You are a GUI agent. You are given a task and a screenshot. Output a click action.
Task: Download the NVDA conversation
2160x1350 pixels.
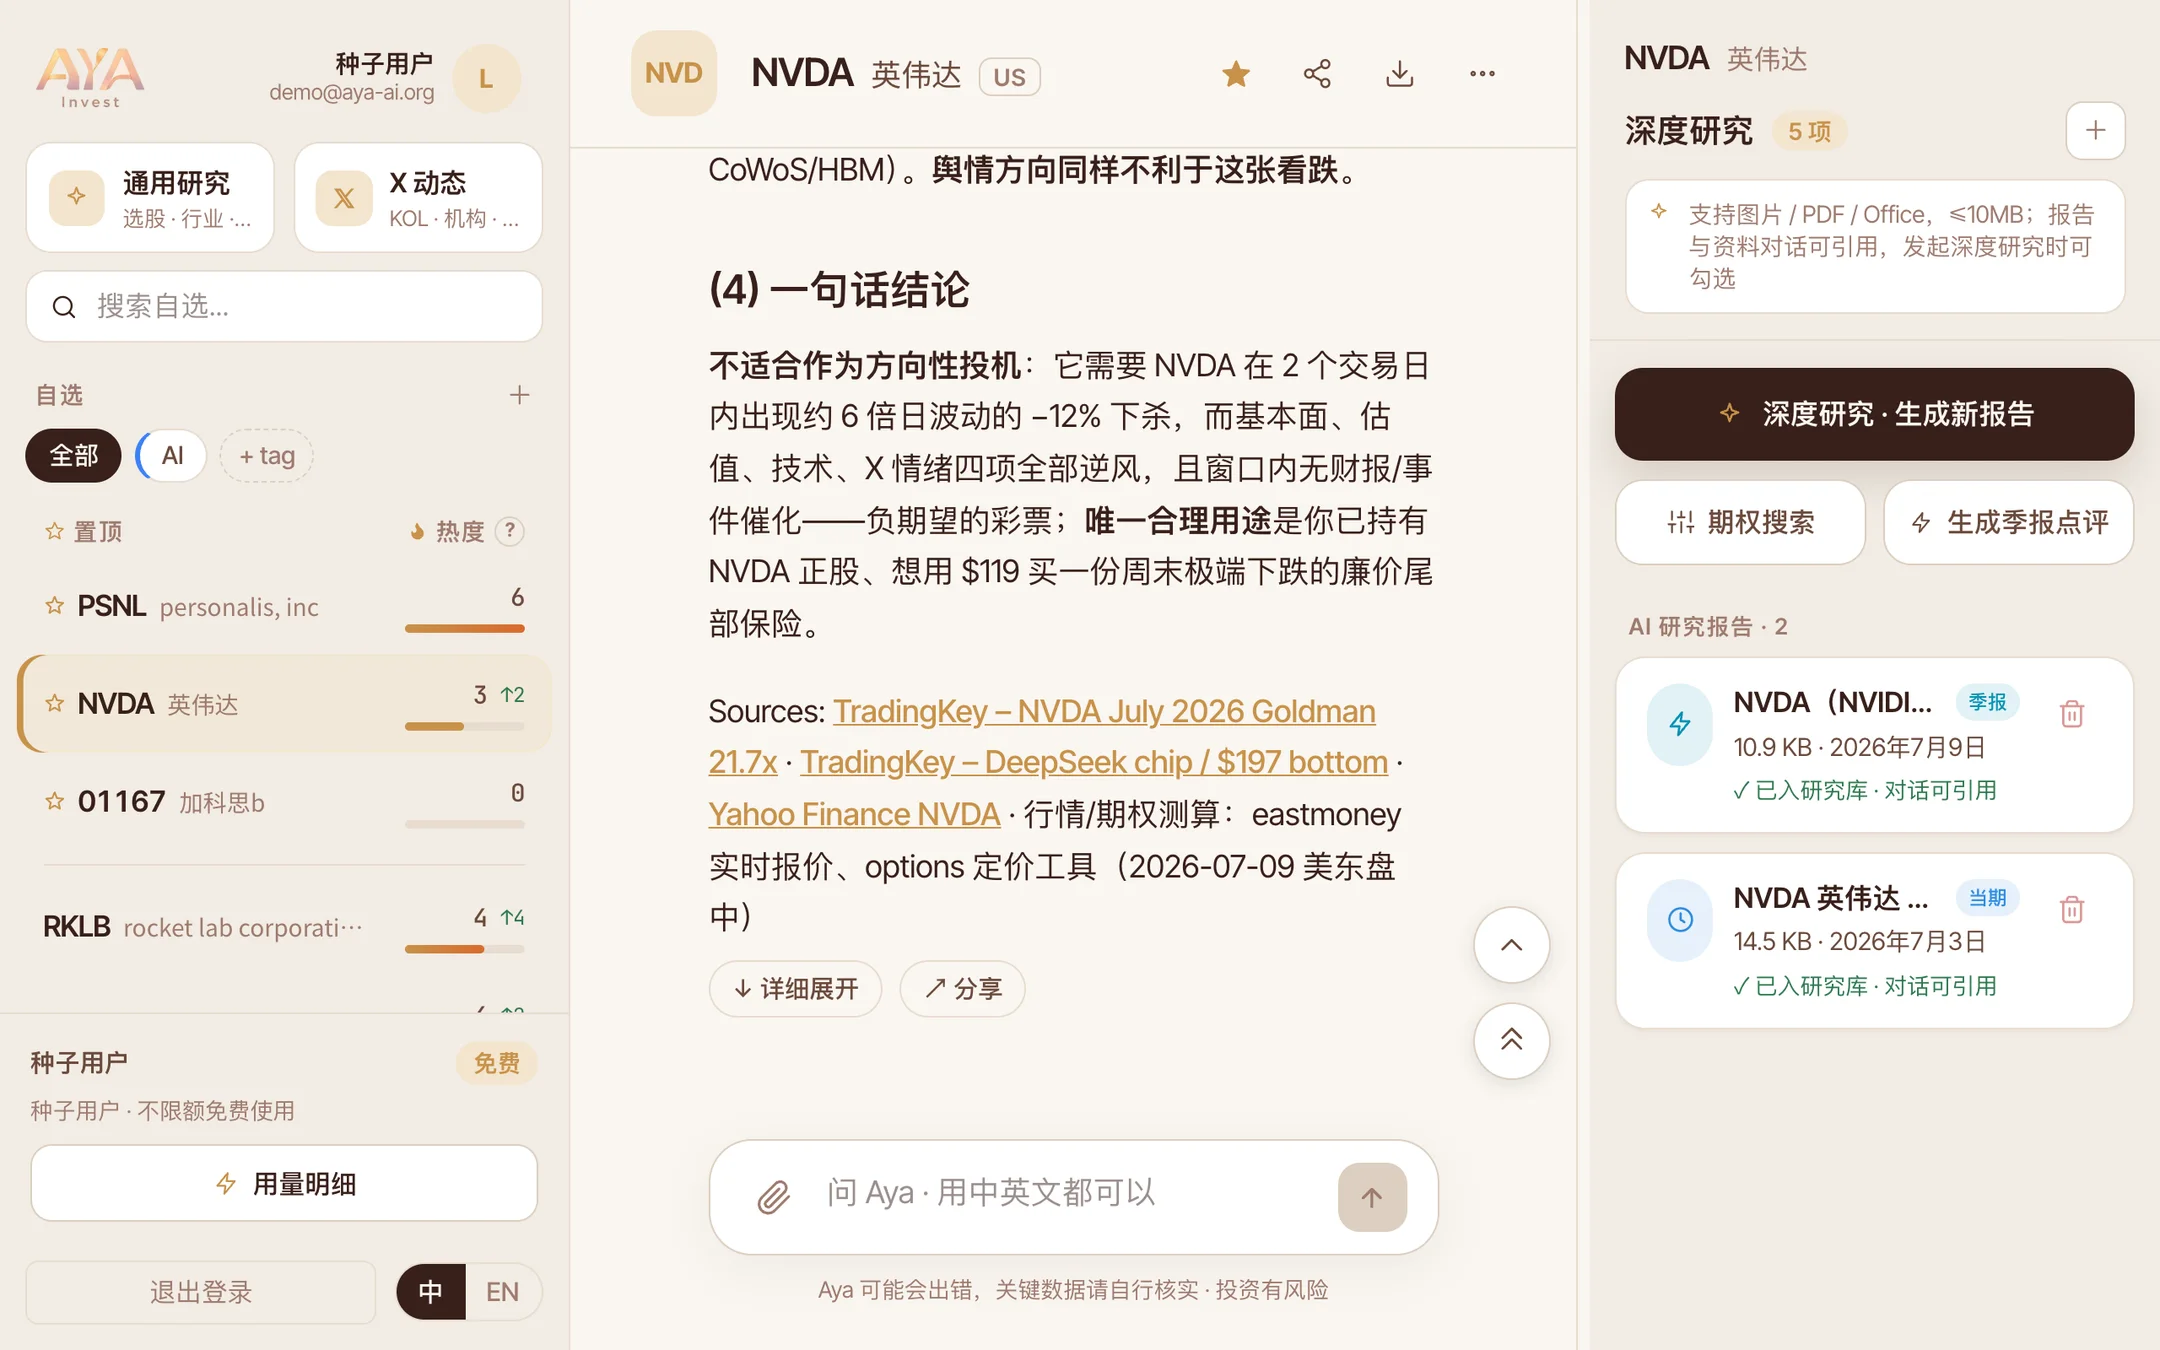click(x=1400, y=74)
